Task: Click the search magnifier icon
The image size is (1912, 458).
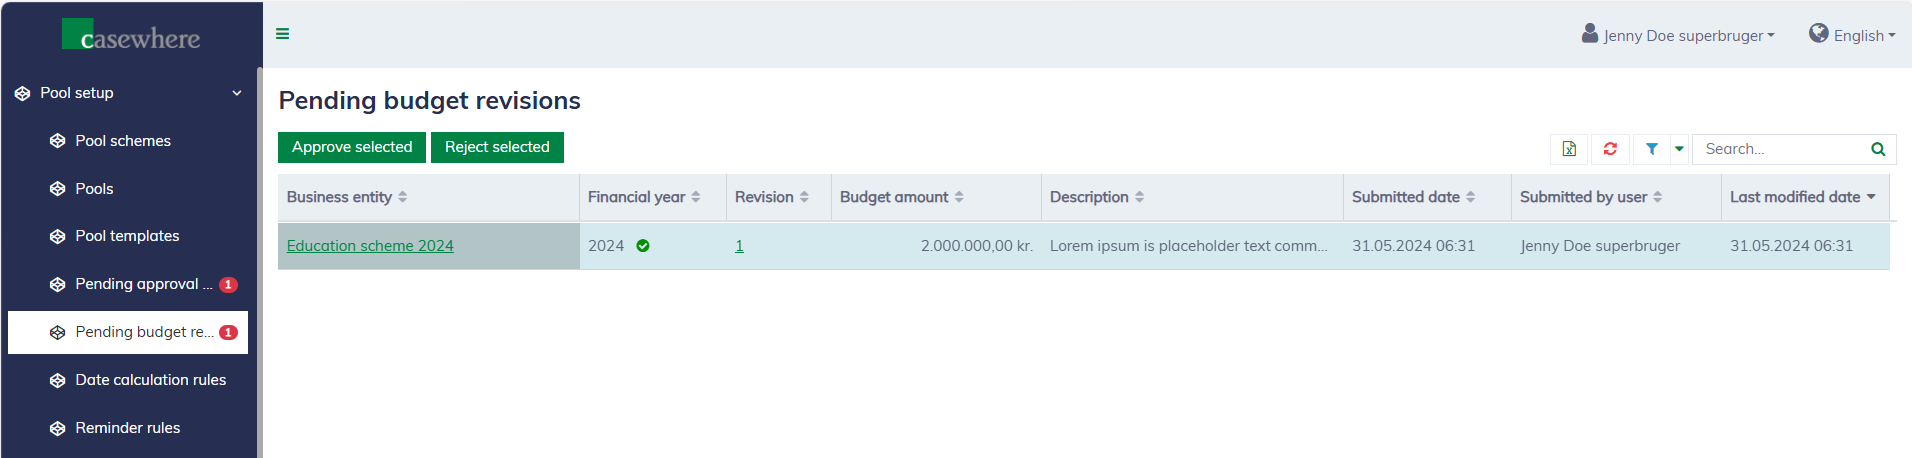Action: point(1878,149)
